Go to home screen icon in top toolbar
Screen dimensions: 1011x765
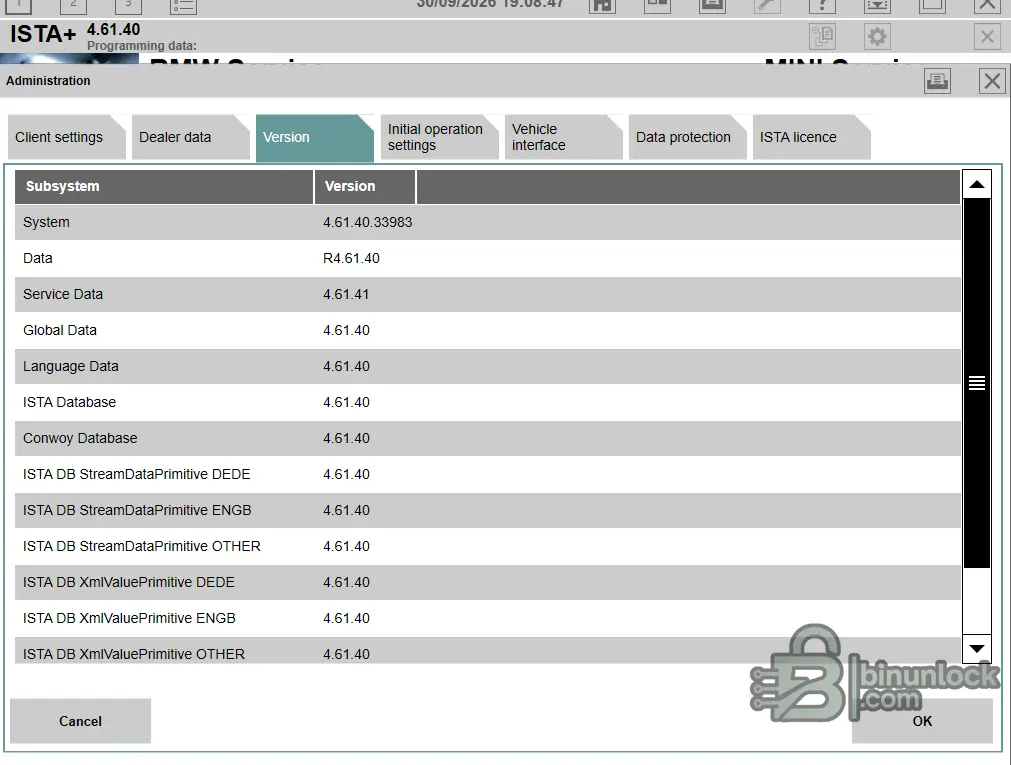(602, 6)
